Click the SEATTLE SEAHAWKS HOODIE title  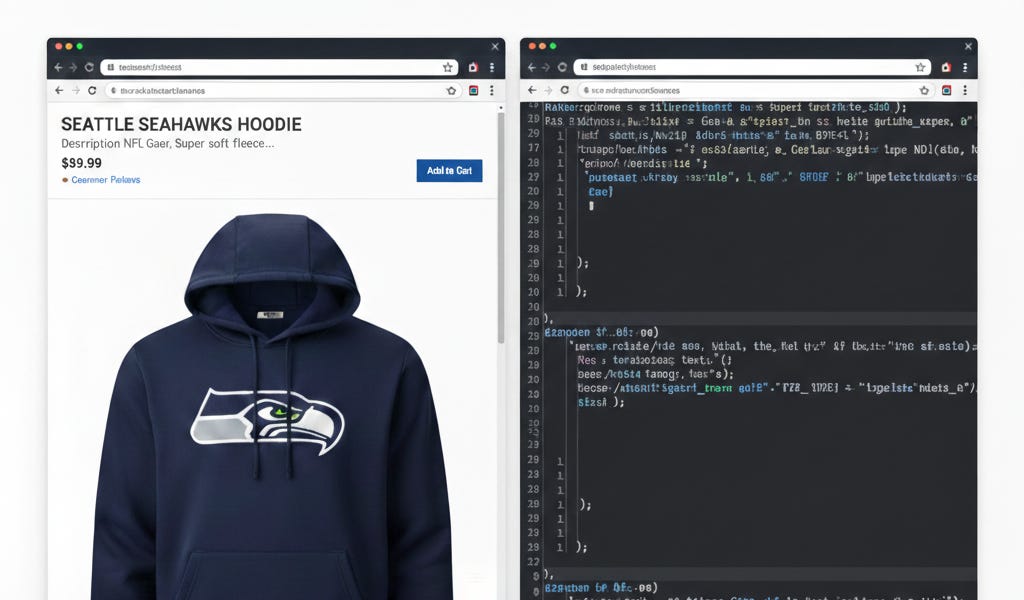(x=181, y=124)
